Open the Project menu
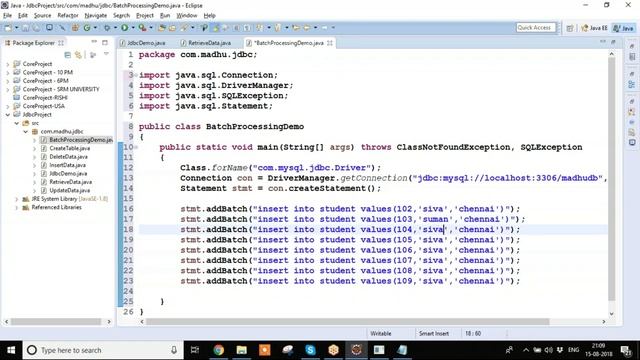 pyautogui.click(x=144, y=16)
